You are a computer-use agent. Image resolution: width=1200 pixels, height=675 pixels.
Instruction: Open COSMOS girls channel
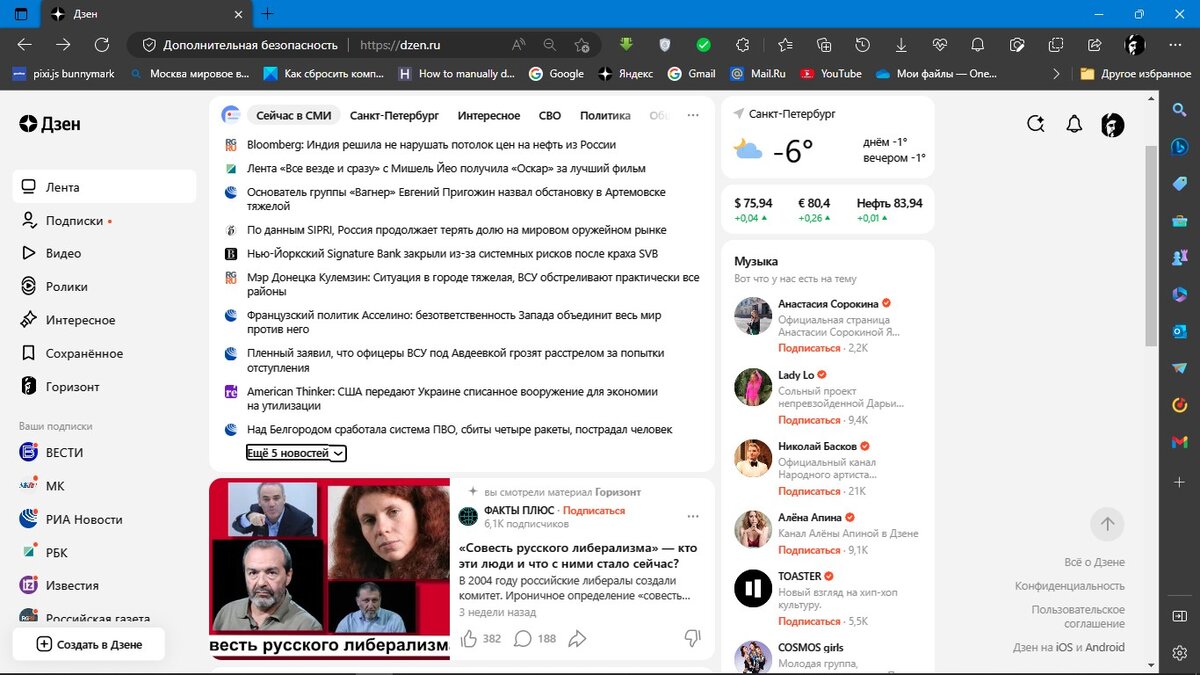pos(810,647)
